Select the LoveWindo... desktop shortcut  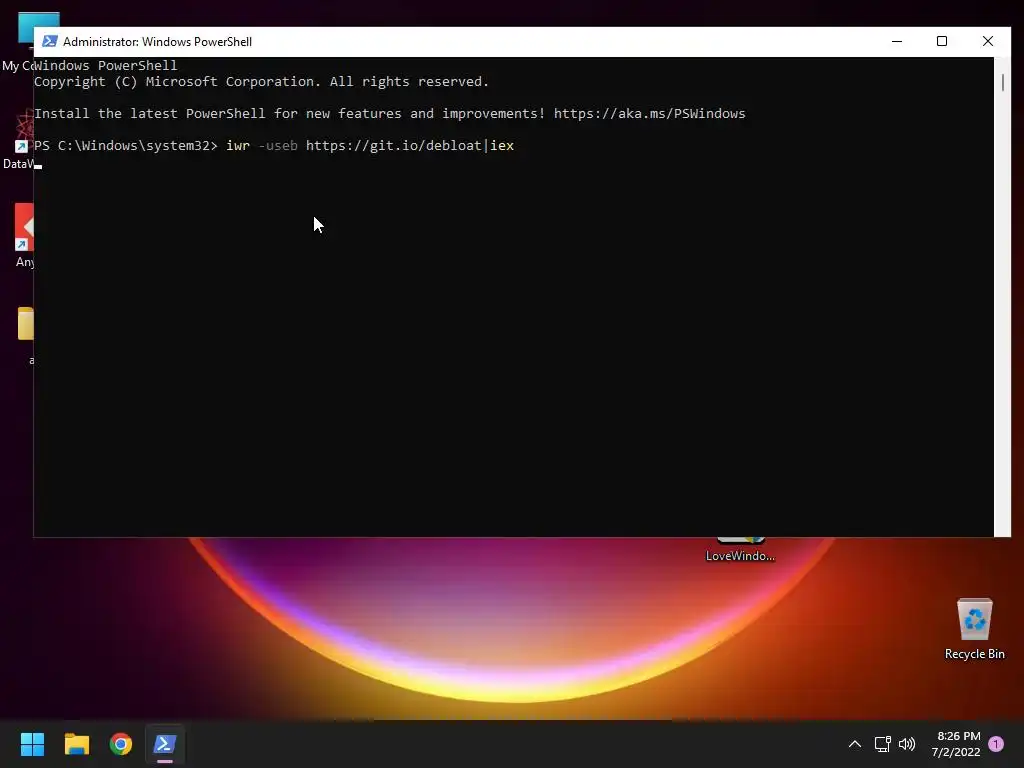(740, 550)
